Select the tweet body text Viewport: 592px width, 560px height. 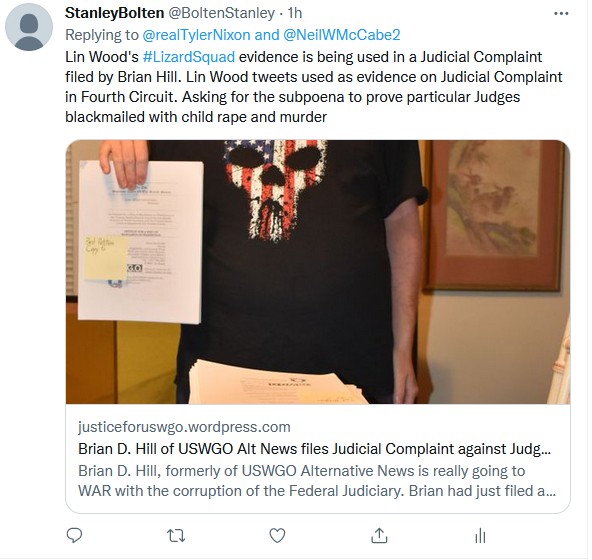pos(314,87)
